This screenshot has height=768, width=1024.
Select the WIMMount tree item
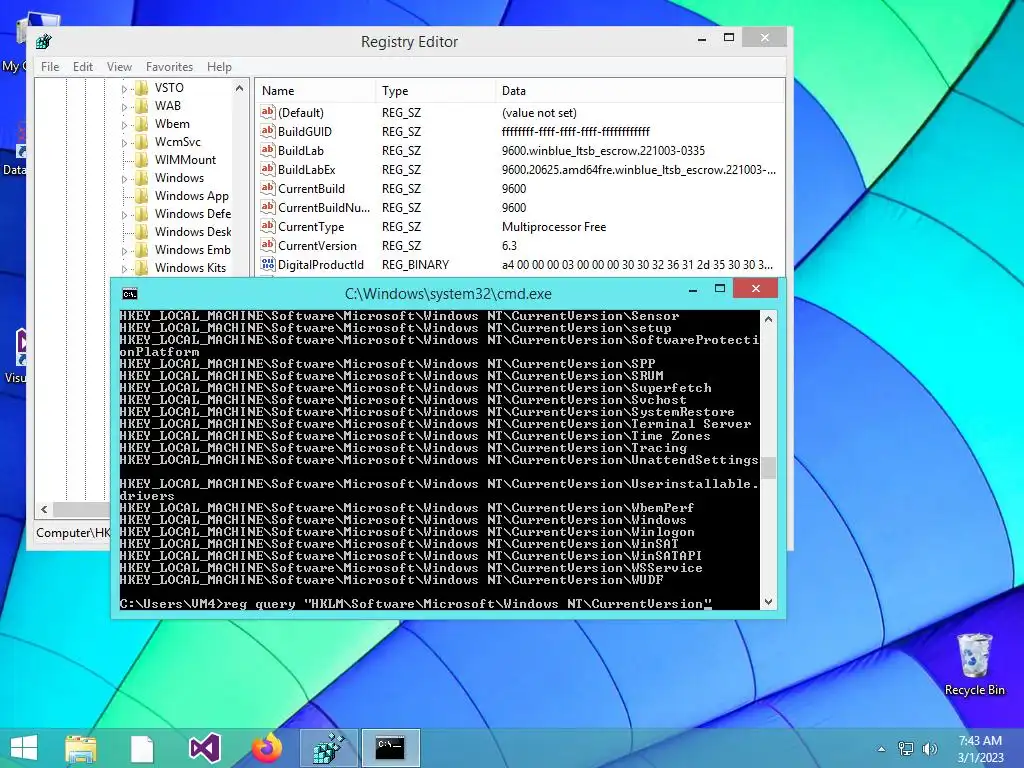pos(185,160)
